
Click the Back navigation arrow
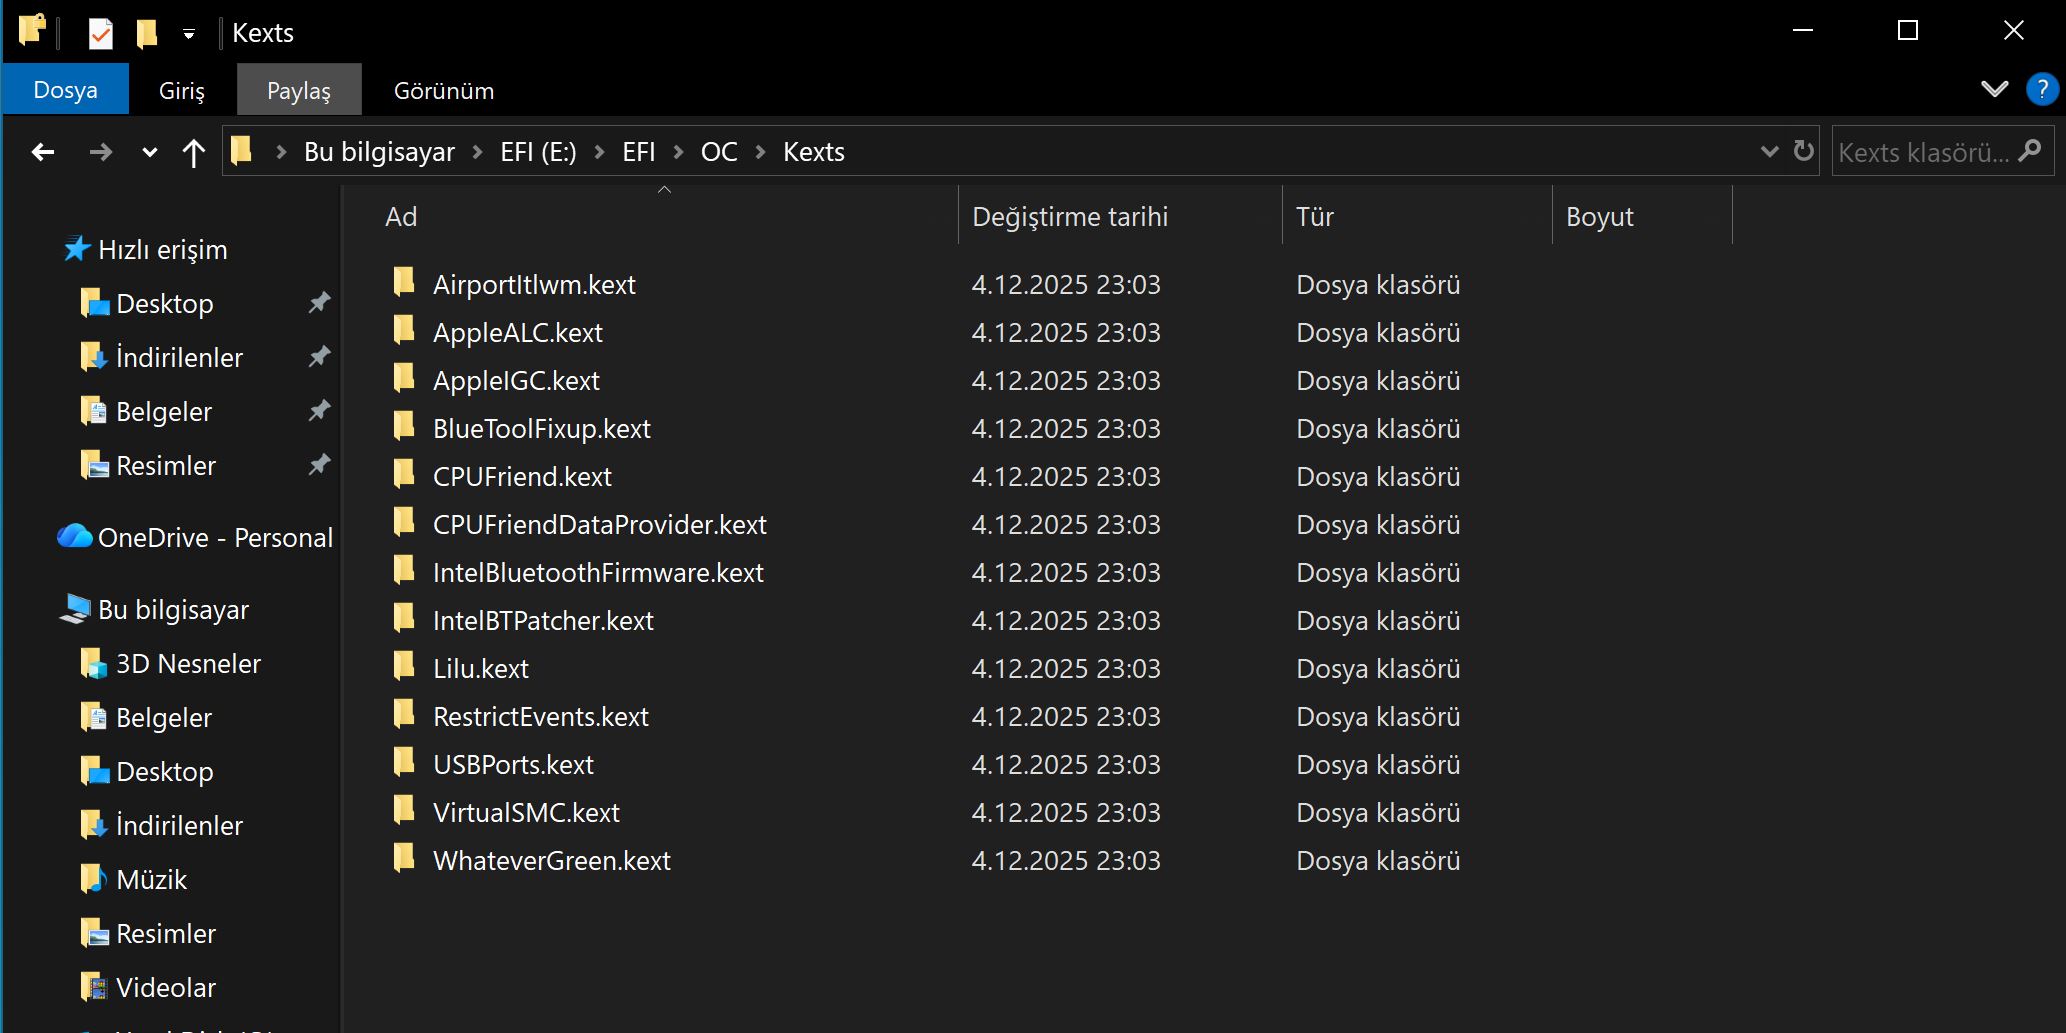42,152
